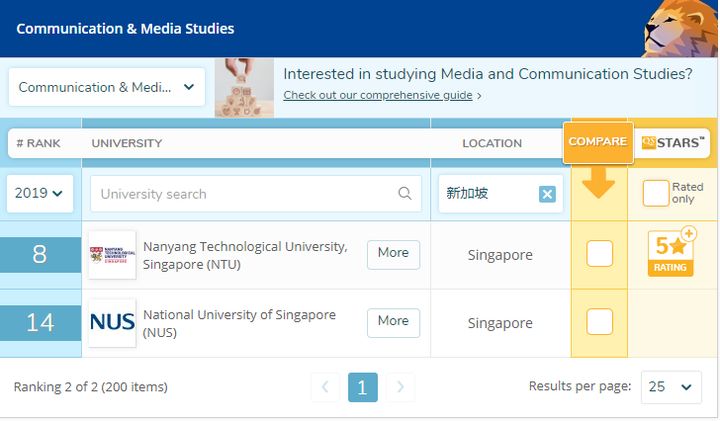
Task: Open the Communication & Medi... subject dropdown
Action: pos(107,87)
